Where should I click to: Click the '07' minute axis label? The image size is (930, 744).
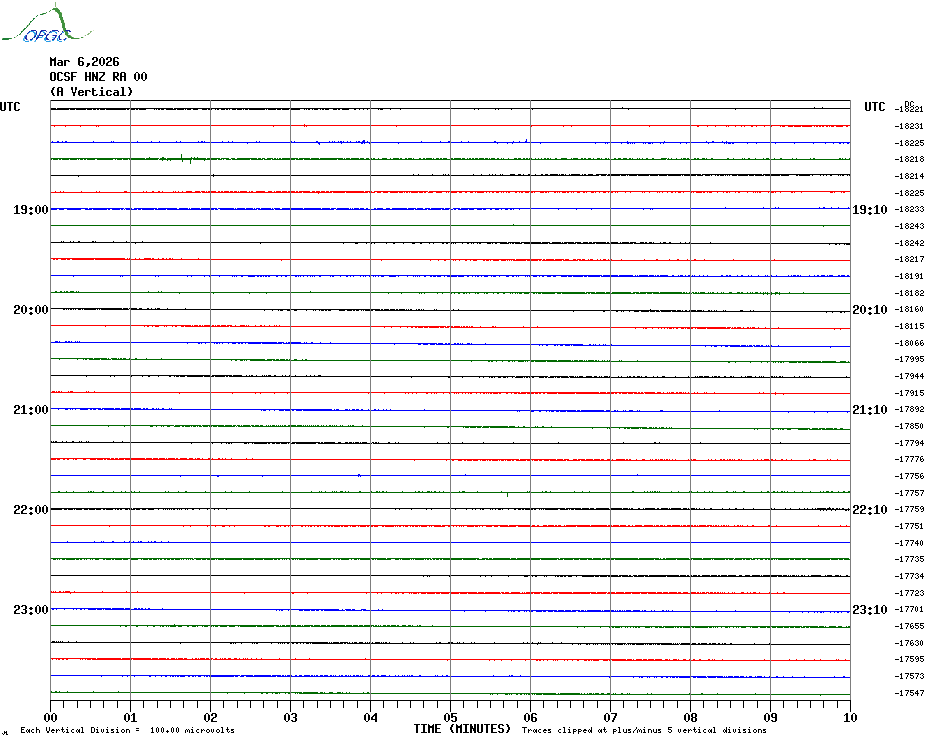[x=610, y=717]
